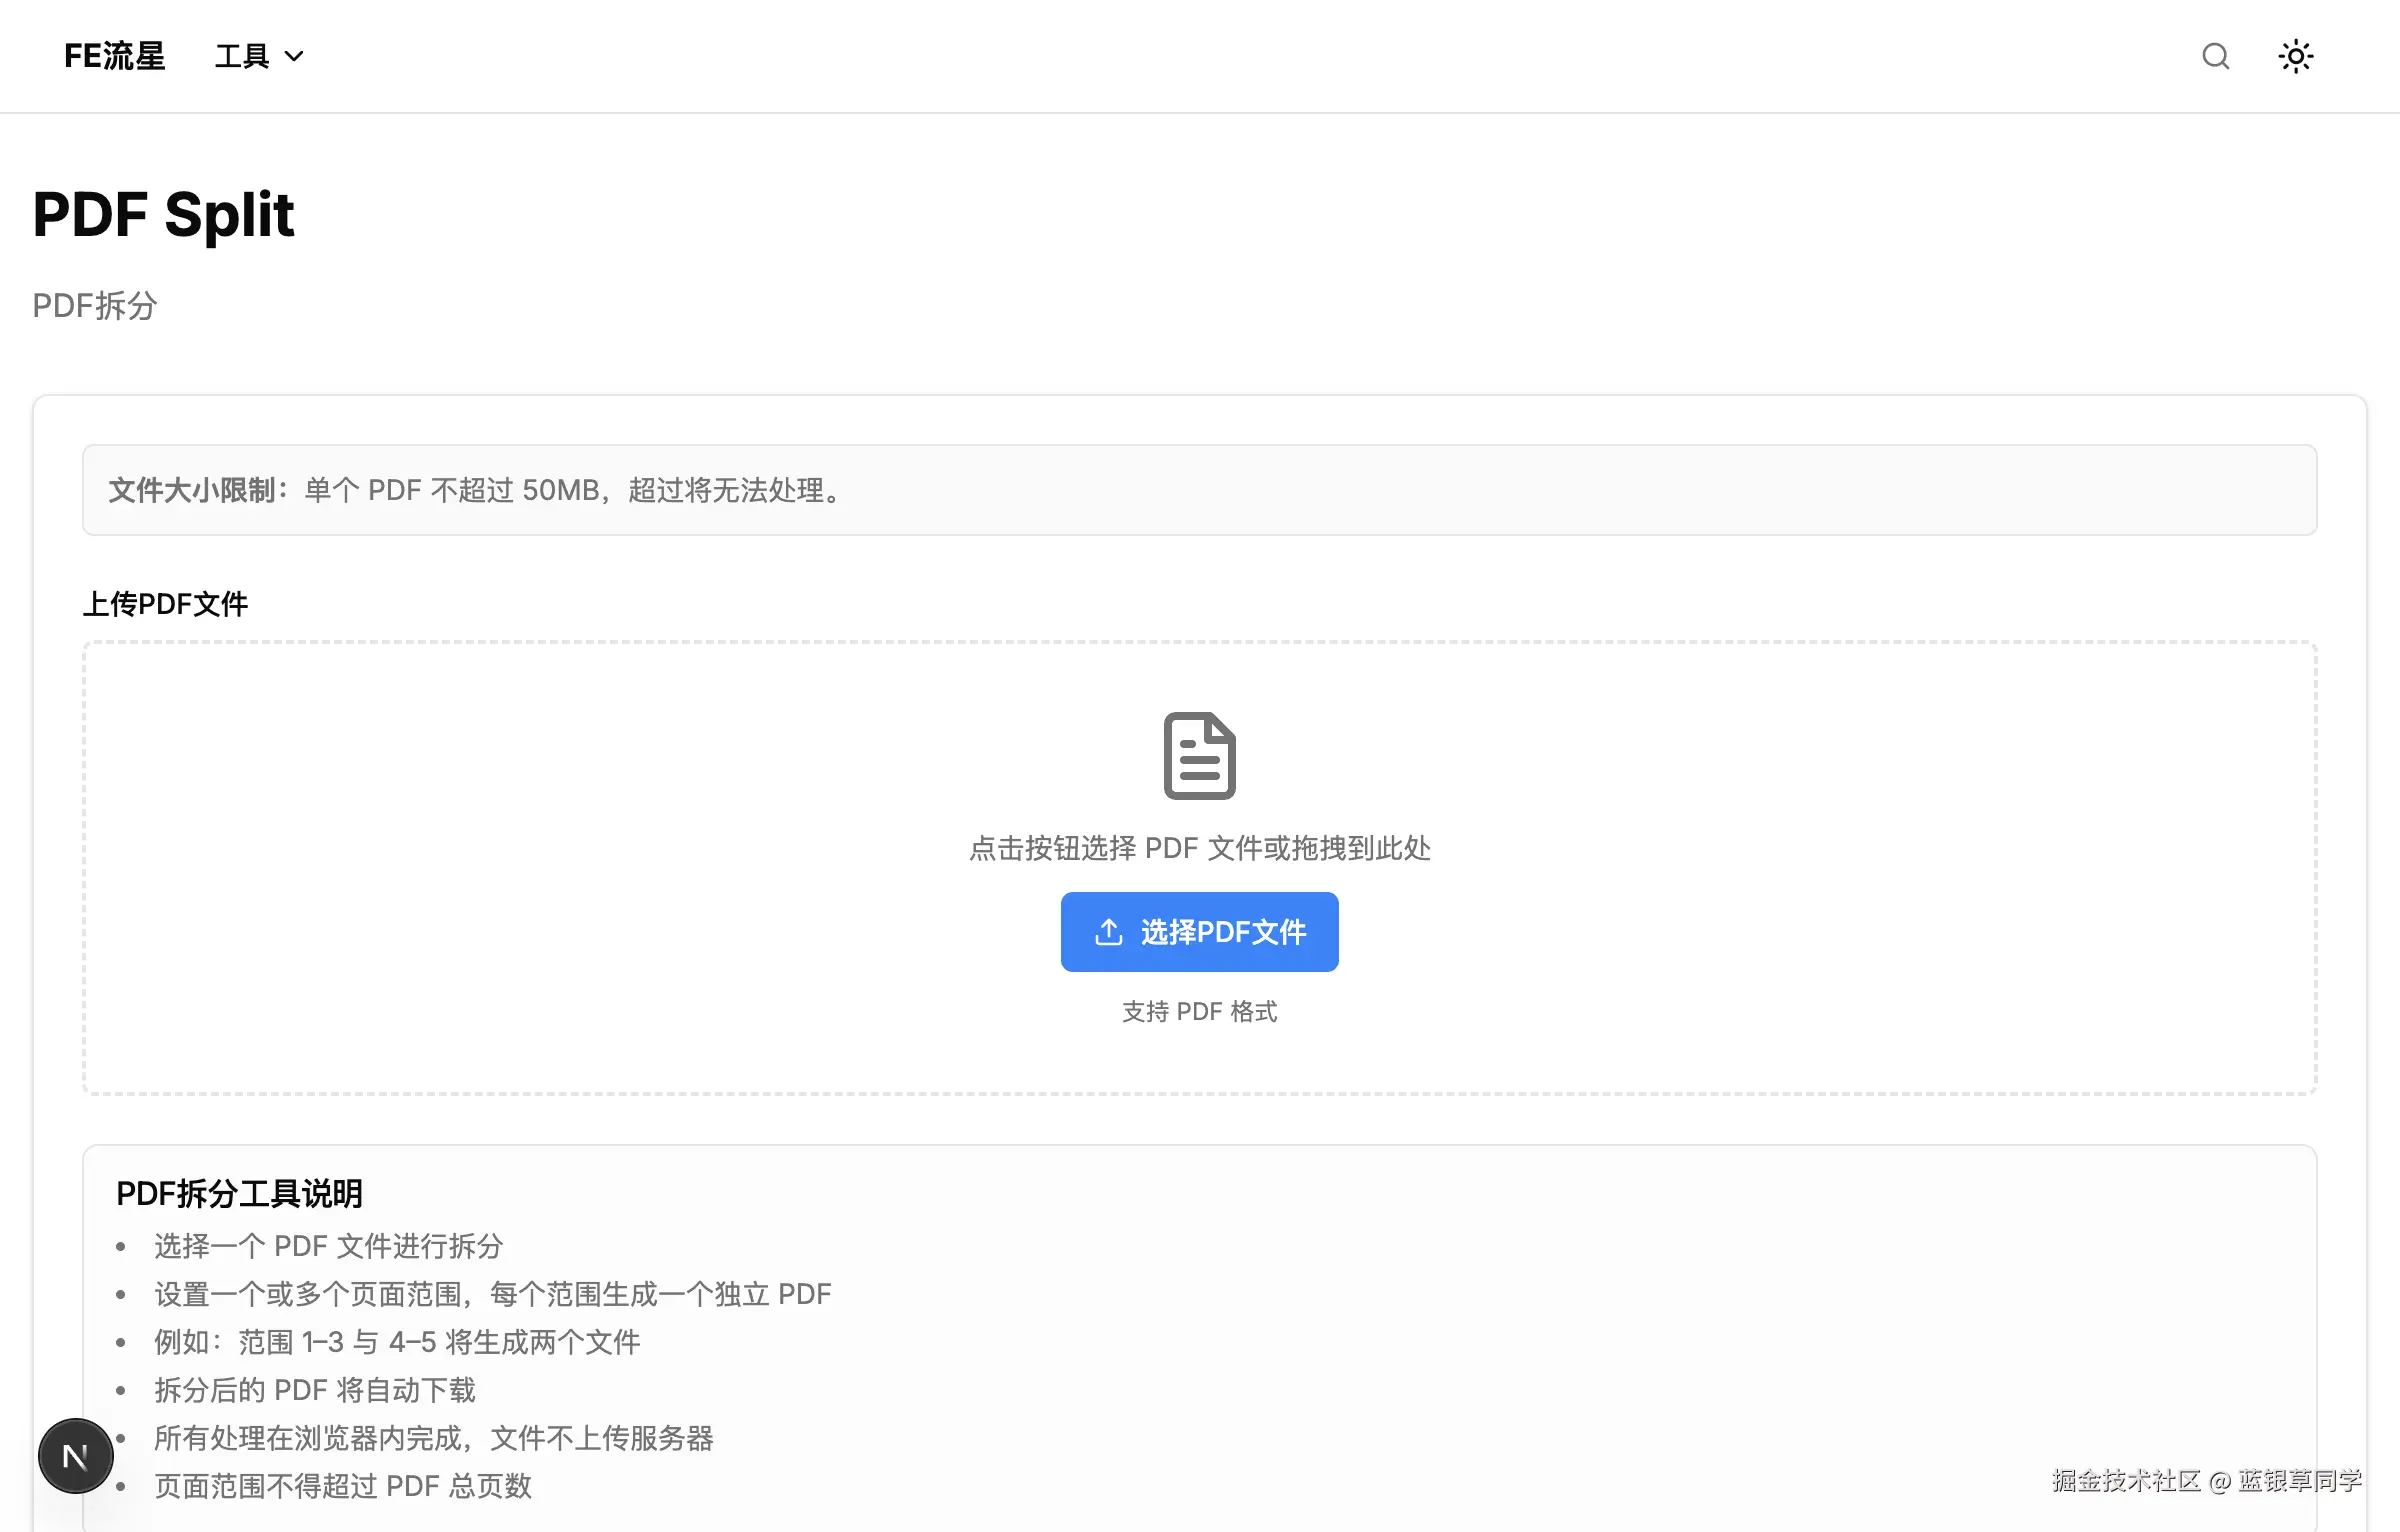Activate the sun icon to switch appearance
Image resolution: width=2400 pixels, height=1532 pixels.
point(2296,56)
